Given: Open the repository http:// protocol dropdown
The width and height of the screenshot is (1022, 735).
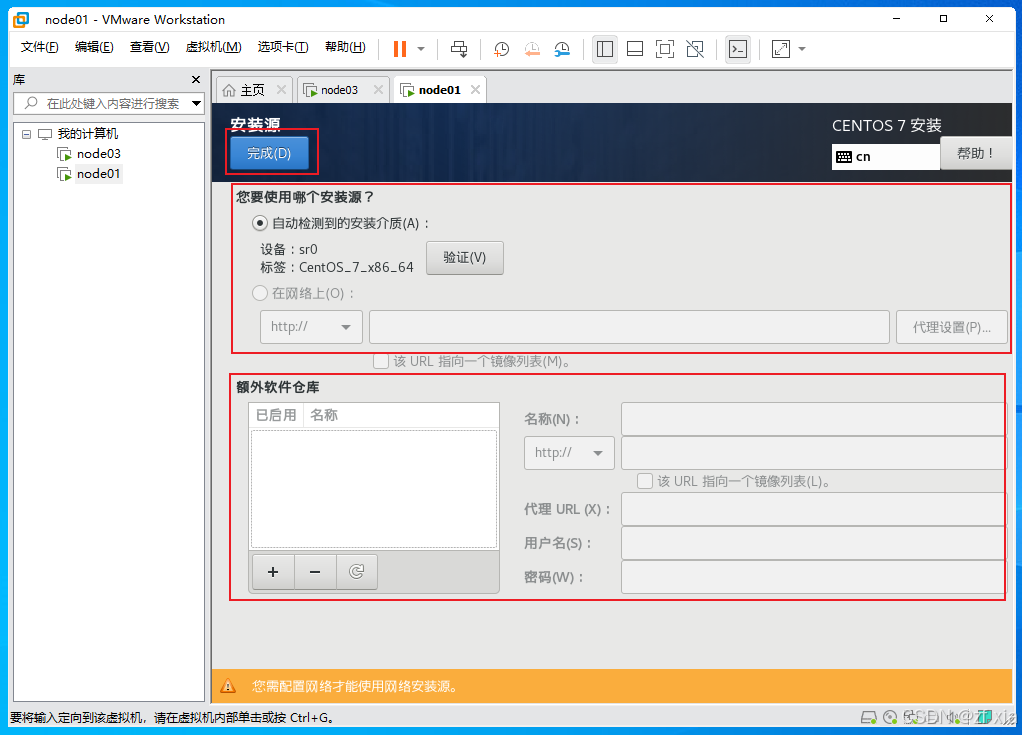Looking at the screenshot, I should pyautogui.click(x=569, y=453).
